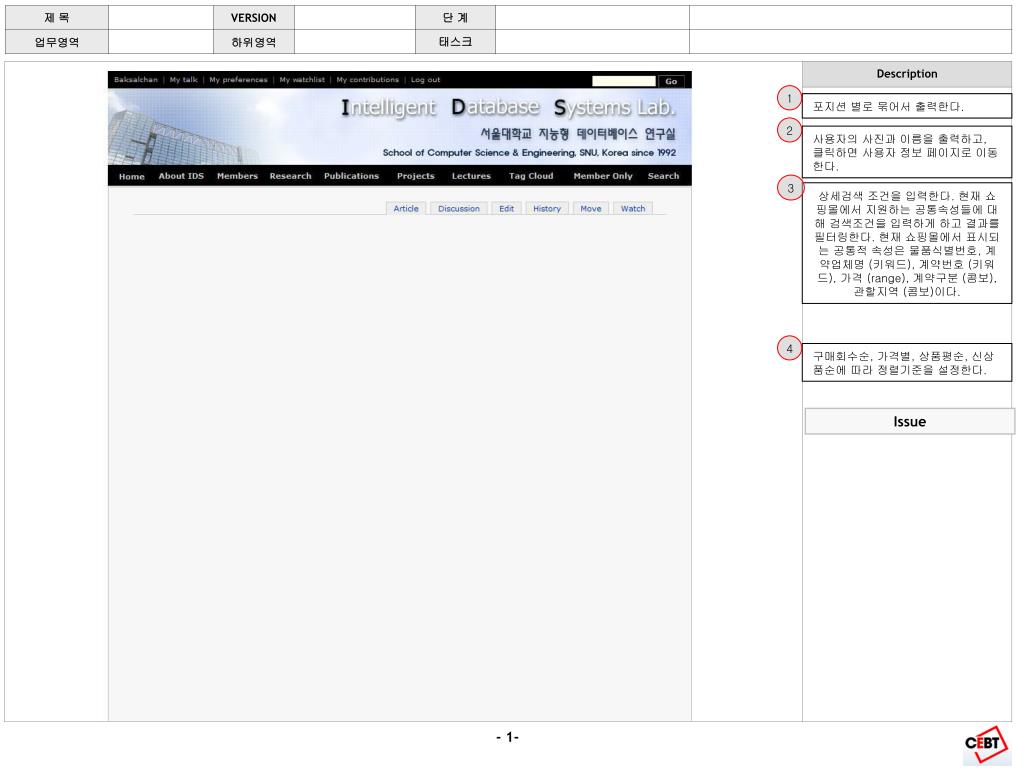Click the Issue panel header
This screenshot has width=1024, height=768.
click(x=910, y=421)
